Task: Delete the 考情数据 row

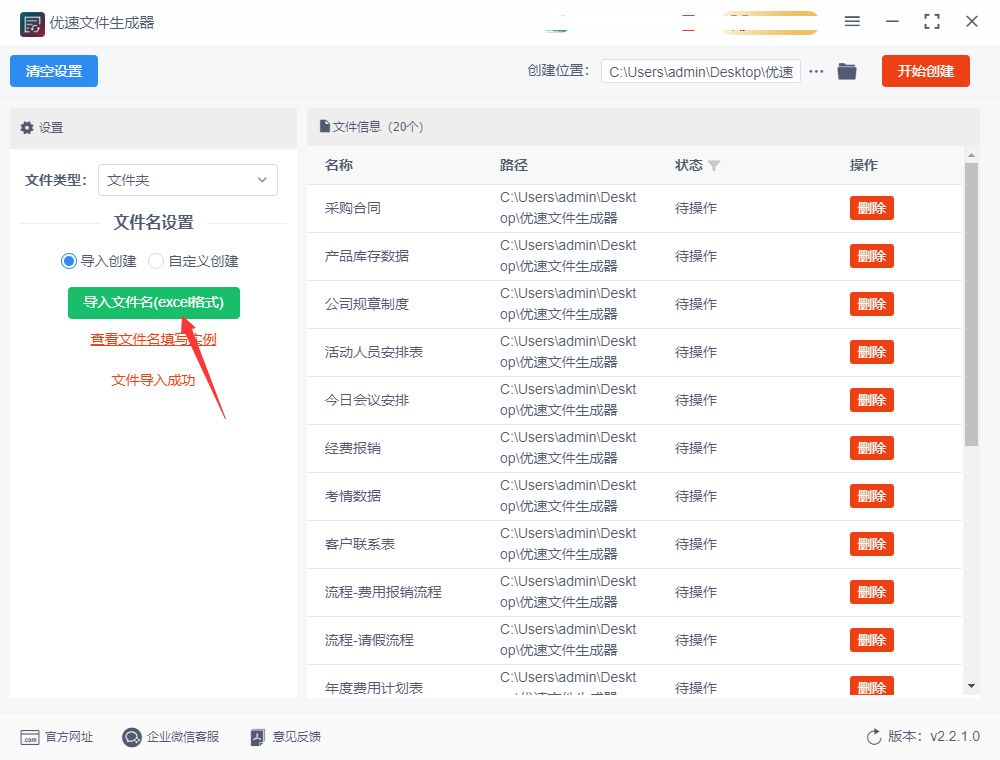Action: pyautogui.click(x=871, y=496)
